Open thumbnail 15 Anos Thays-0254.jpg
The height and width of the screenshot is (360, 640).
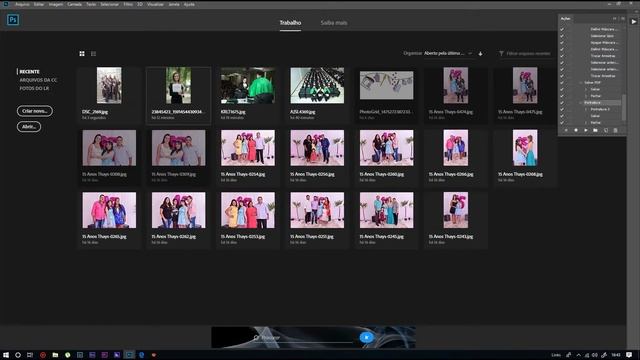click(248, 148)
